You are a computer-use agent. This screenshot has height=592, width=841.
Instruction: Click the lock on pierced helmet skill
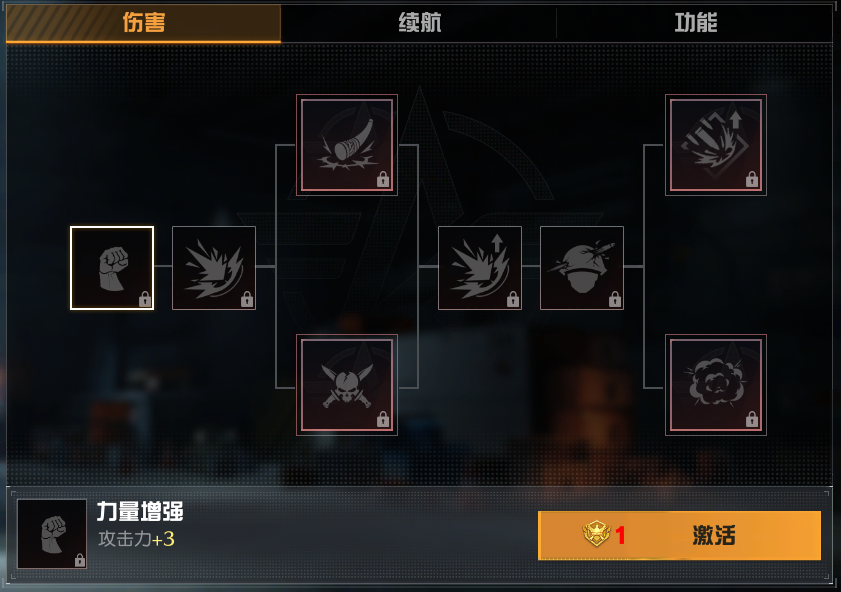615,299
